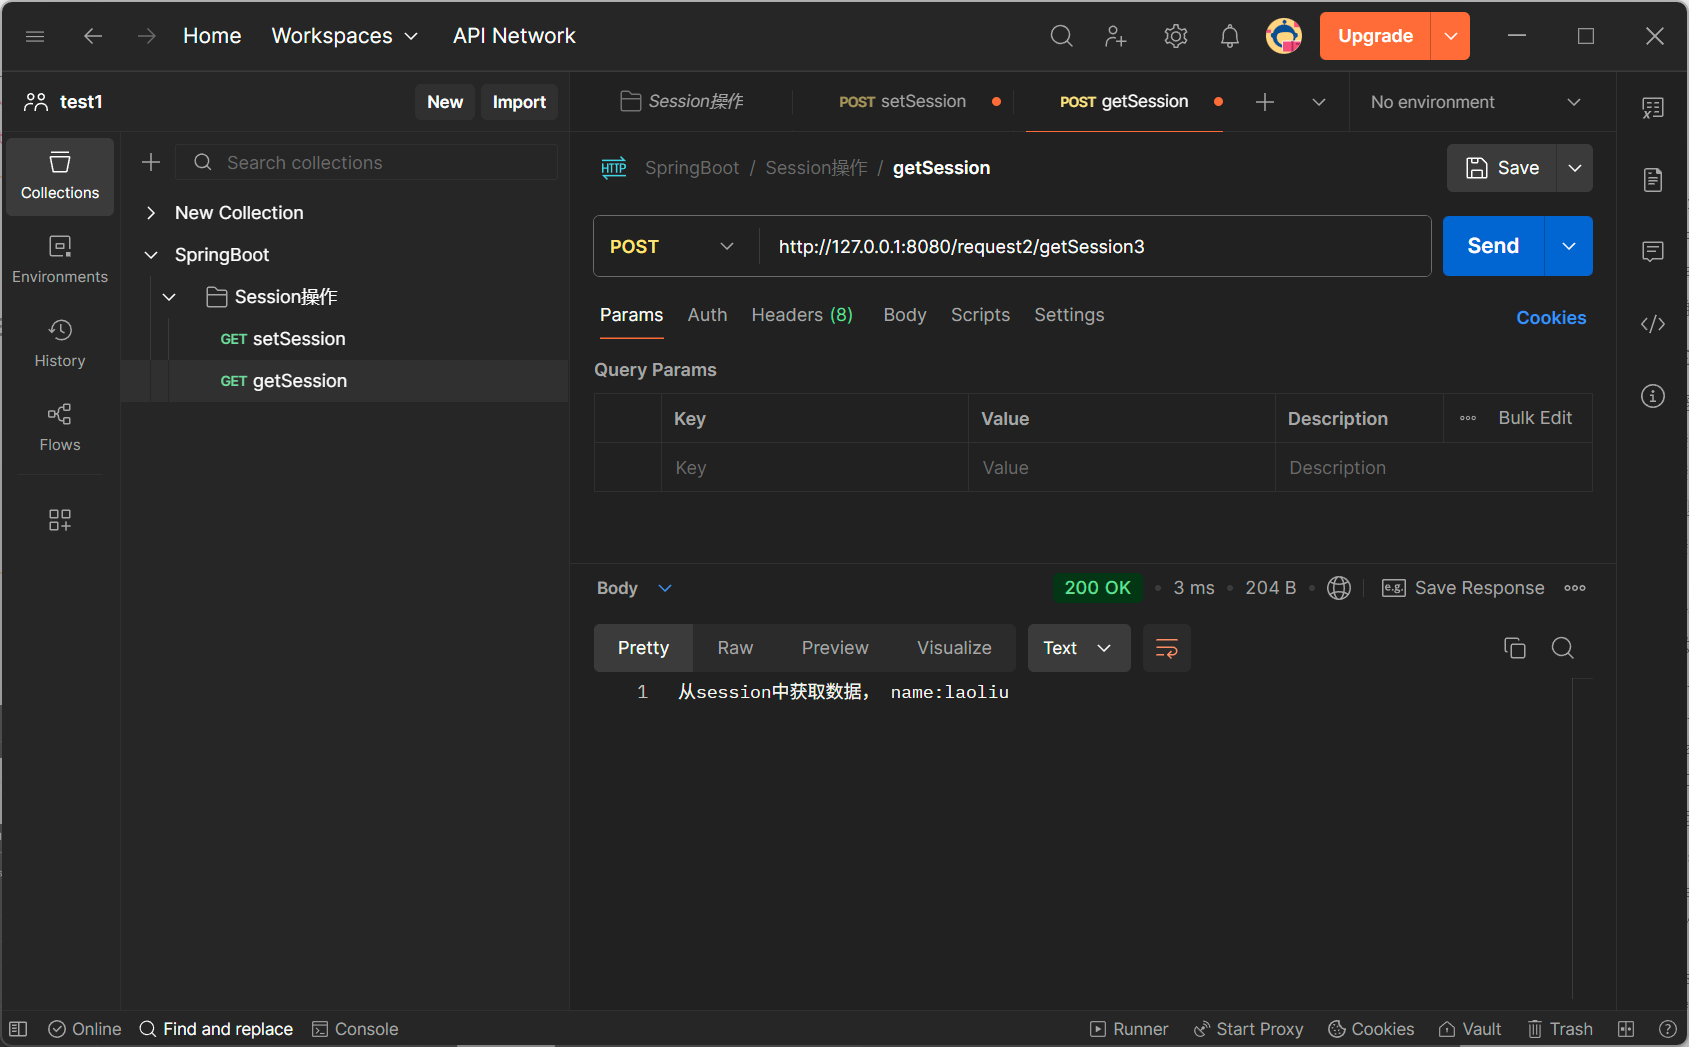Go back using the left arrow
Image resolution: width=1689 pixels, height=1047 pixels.
(x=93, y=36)
